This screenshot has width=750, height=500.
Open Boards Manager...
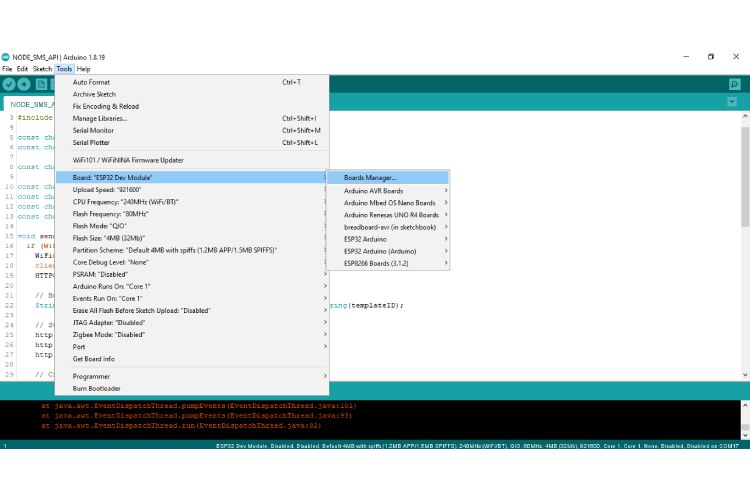[388, 178]
